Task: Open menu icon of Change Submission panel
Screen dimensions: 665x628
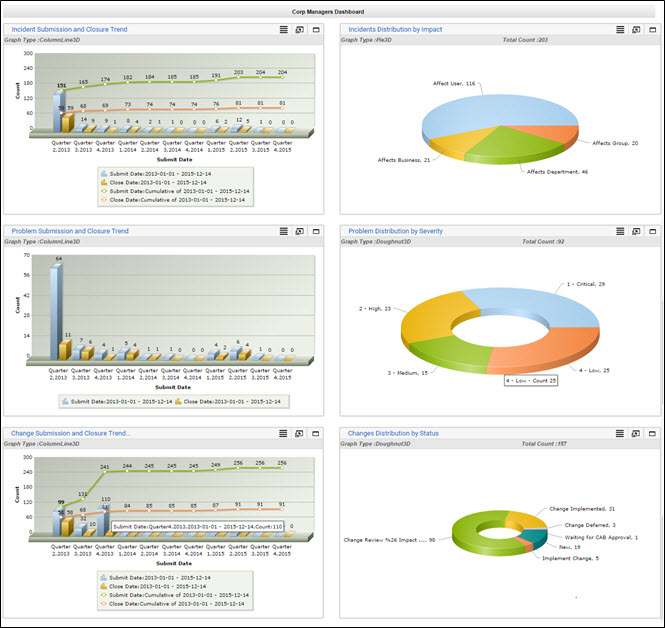Action: 284,433
